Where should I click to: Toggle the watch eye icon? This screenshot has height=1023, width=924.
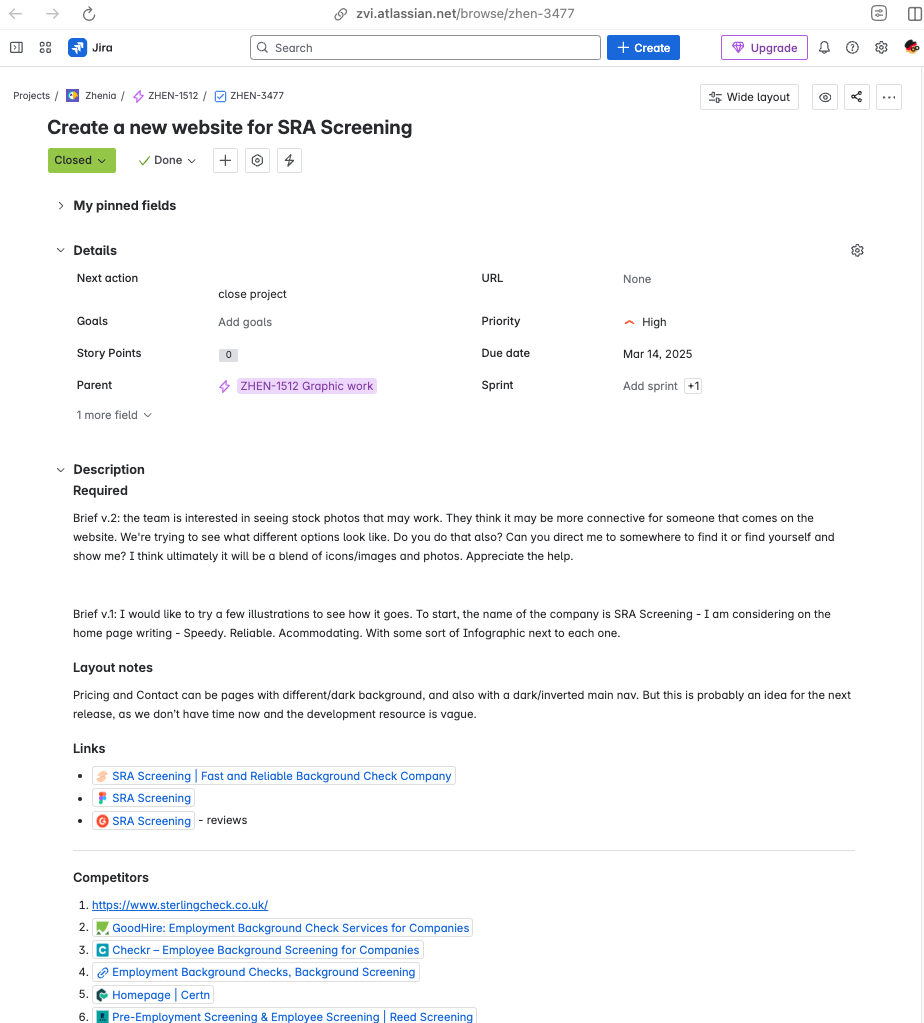pos(825,97)
